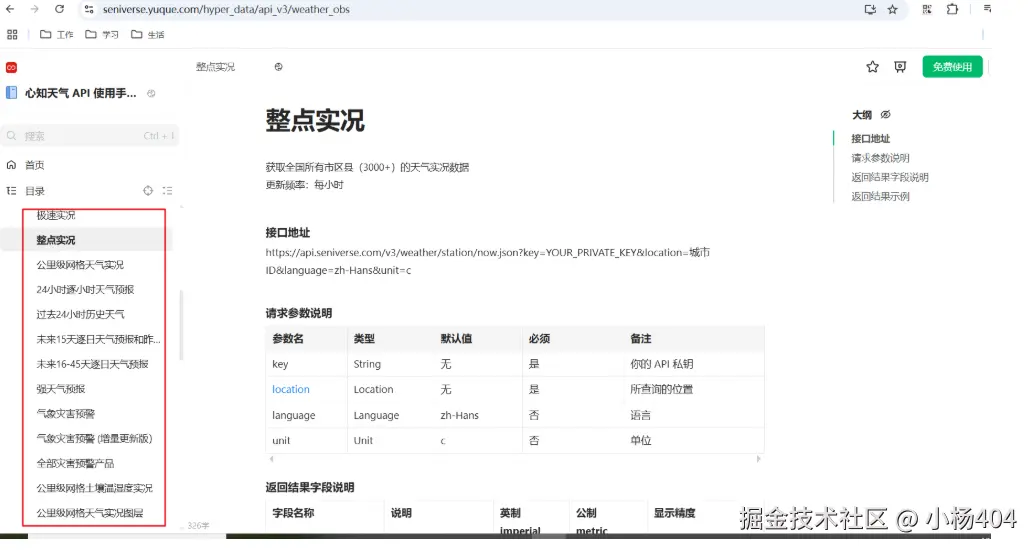The image size is (1034, 550).
Task: Star this document with header star icon
Action: (x=872, y=67)
